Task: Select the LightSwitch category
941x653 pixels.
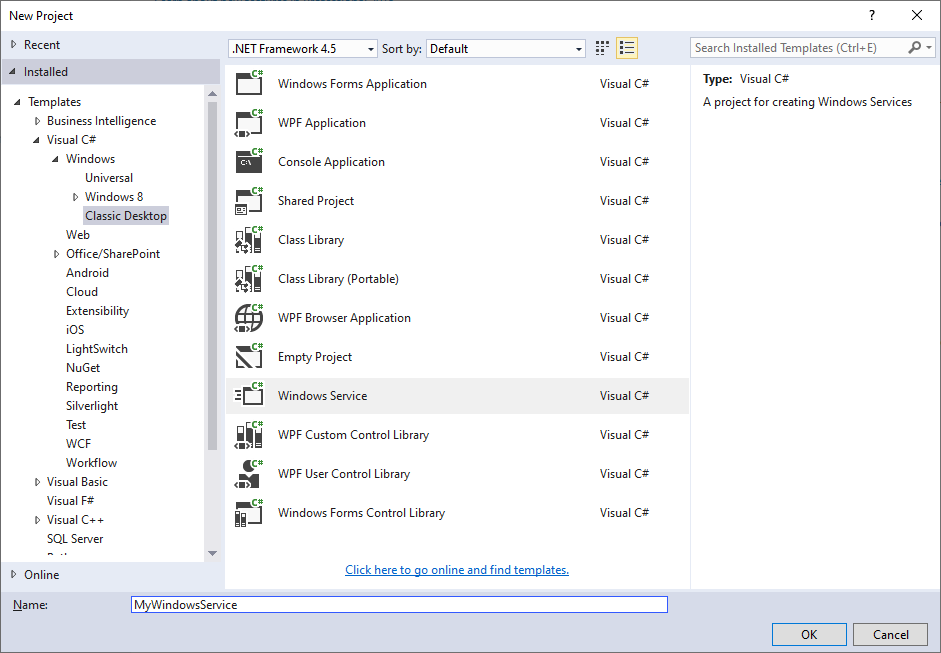Action: tap(97, 349)
